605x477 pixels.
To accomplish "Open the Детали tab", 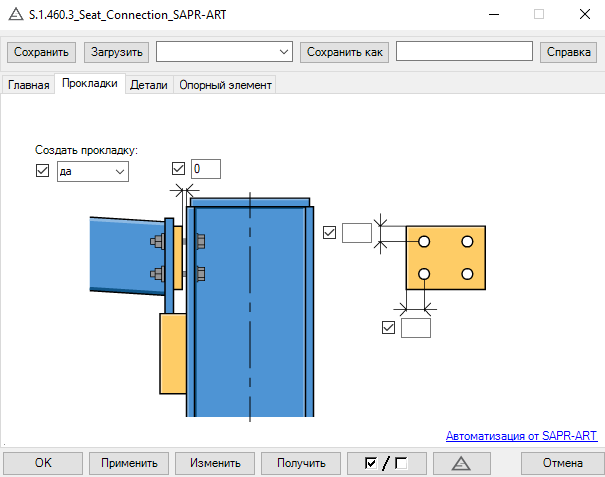I will pos(149,85).
